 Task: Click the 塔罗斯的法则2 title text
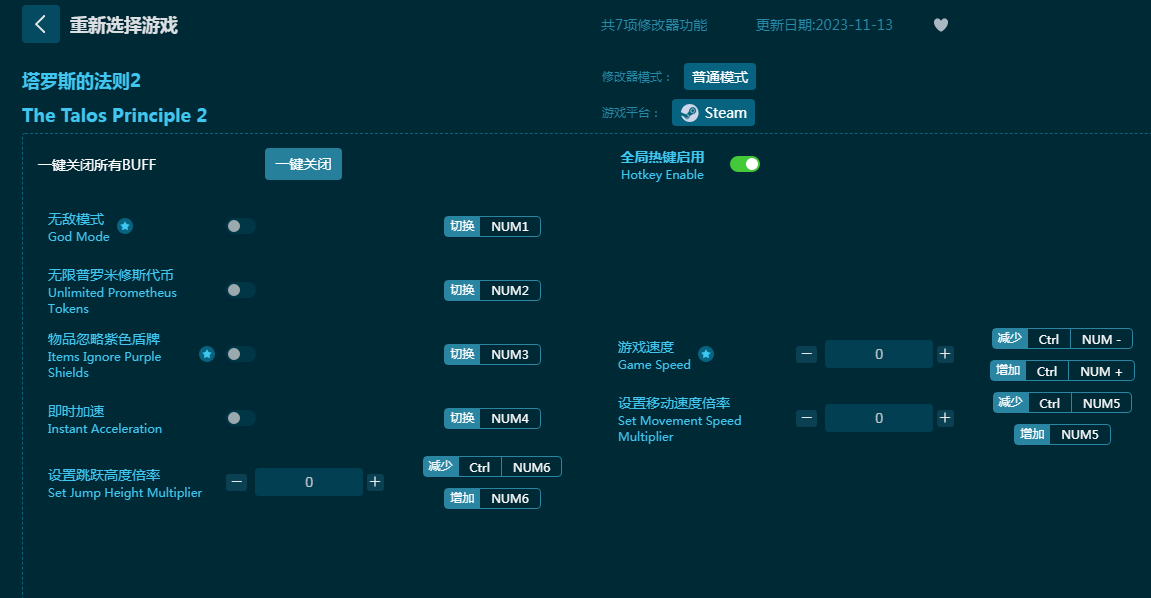(x=81, y=81)
